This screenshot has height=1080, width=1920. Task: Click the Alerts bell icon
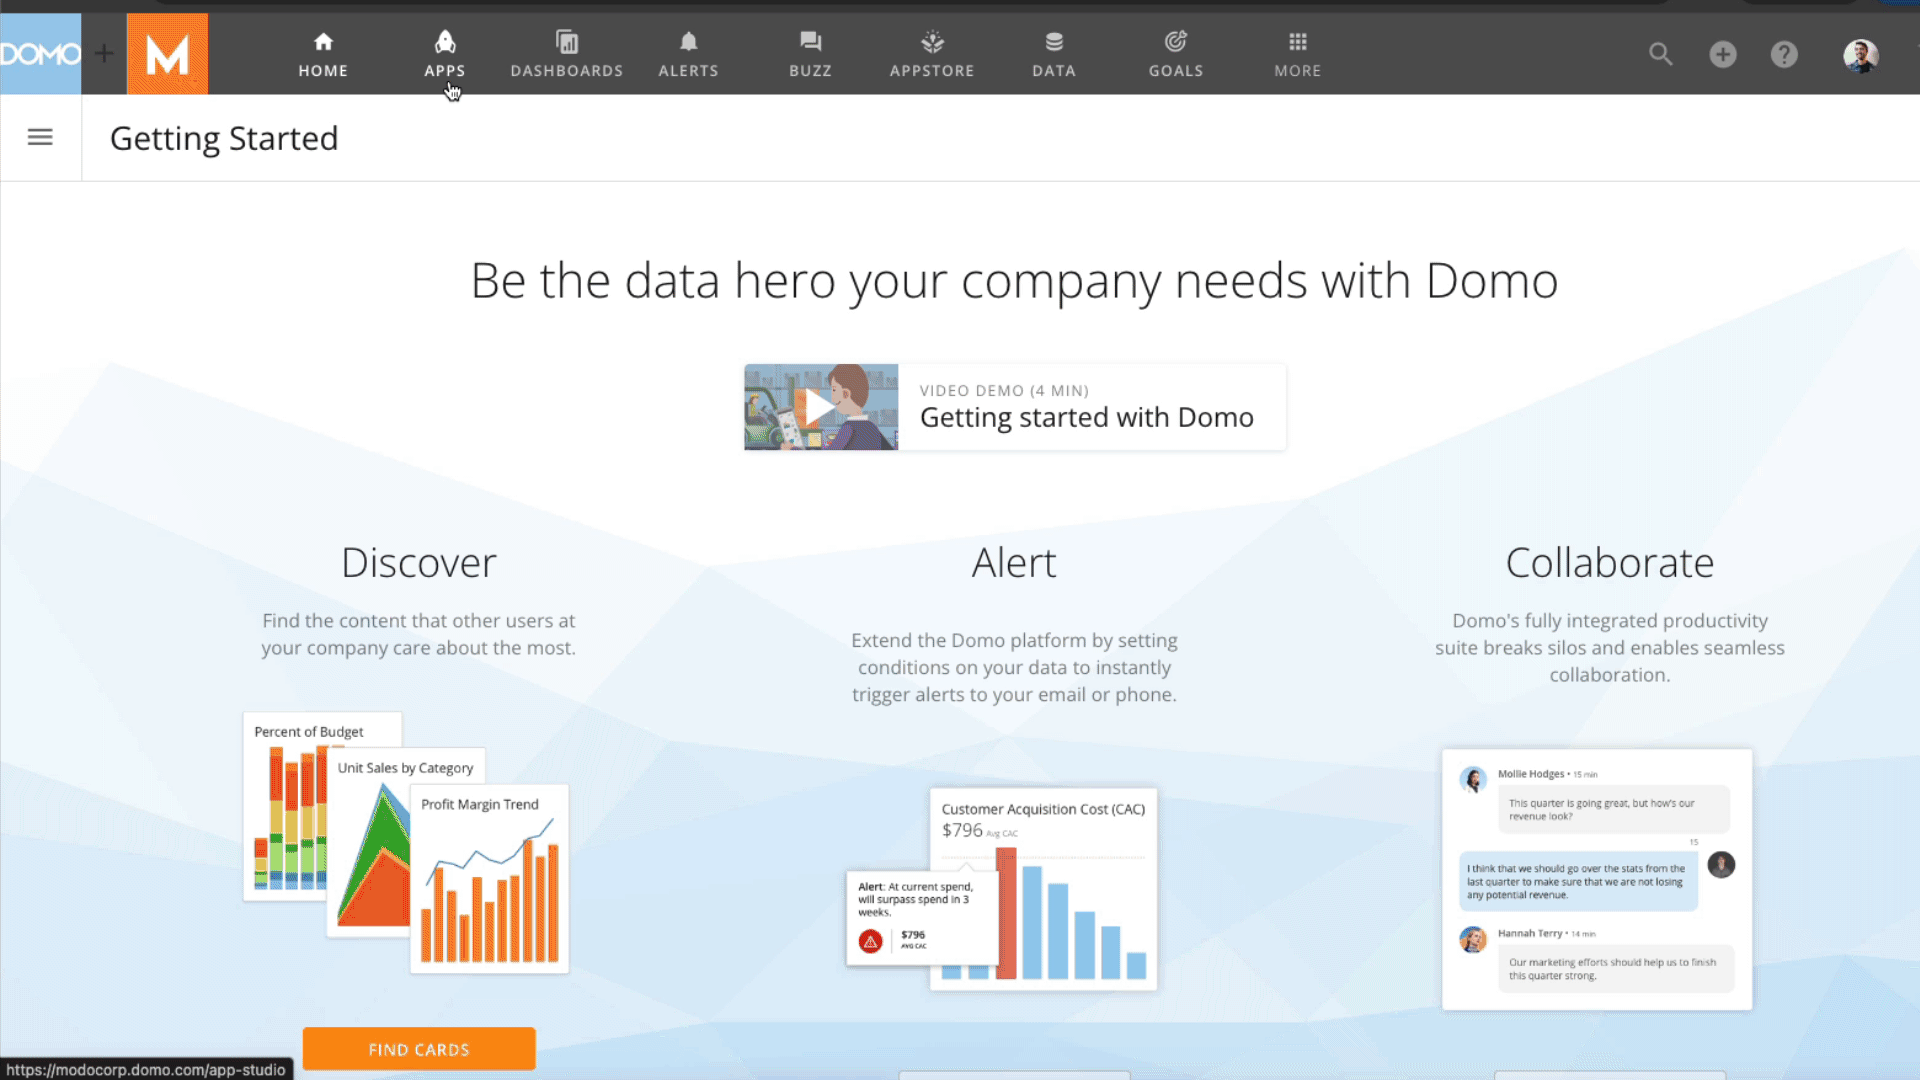coord(688,42)
